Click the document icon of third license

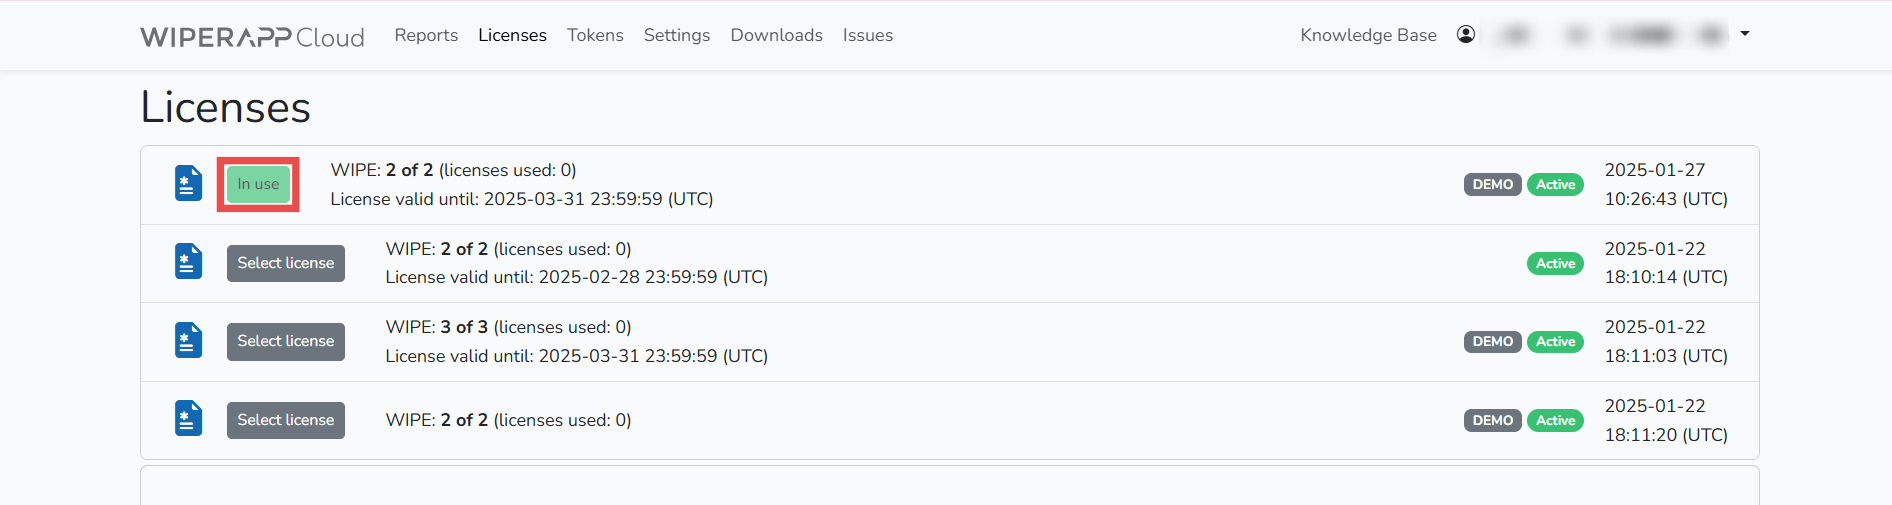188,341
